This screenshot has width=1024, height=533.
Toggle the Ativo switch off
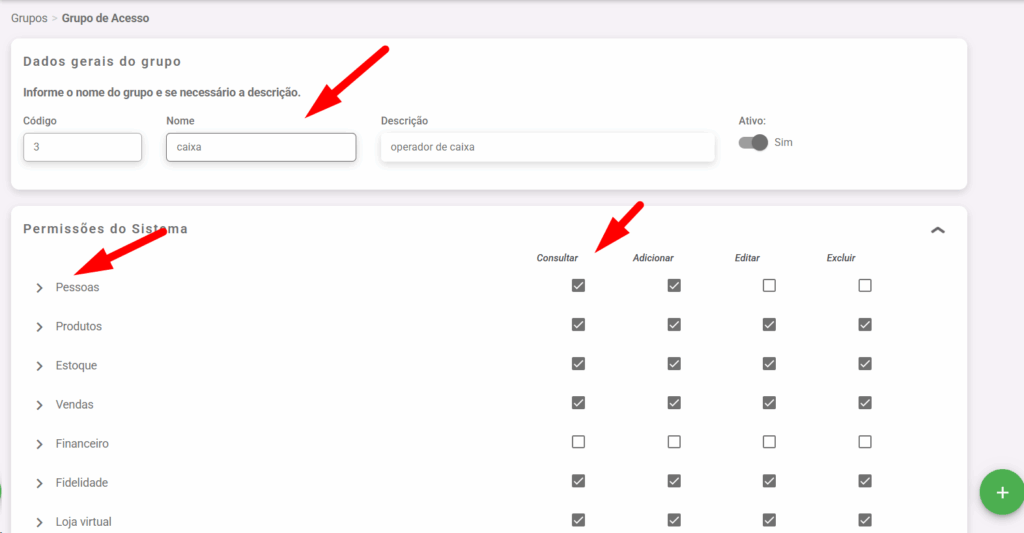[753, 143]
